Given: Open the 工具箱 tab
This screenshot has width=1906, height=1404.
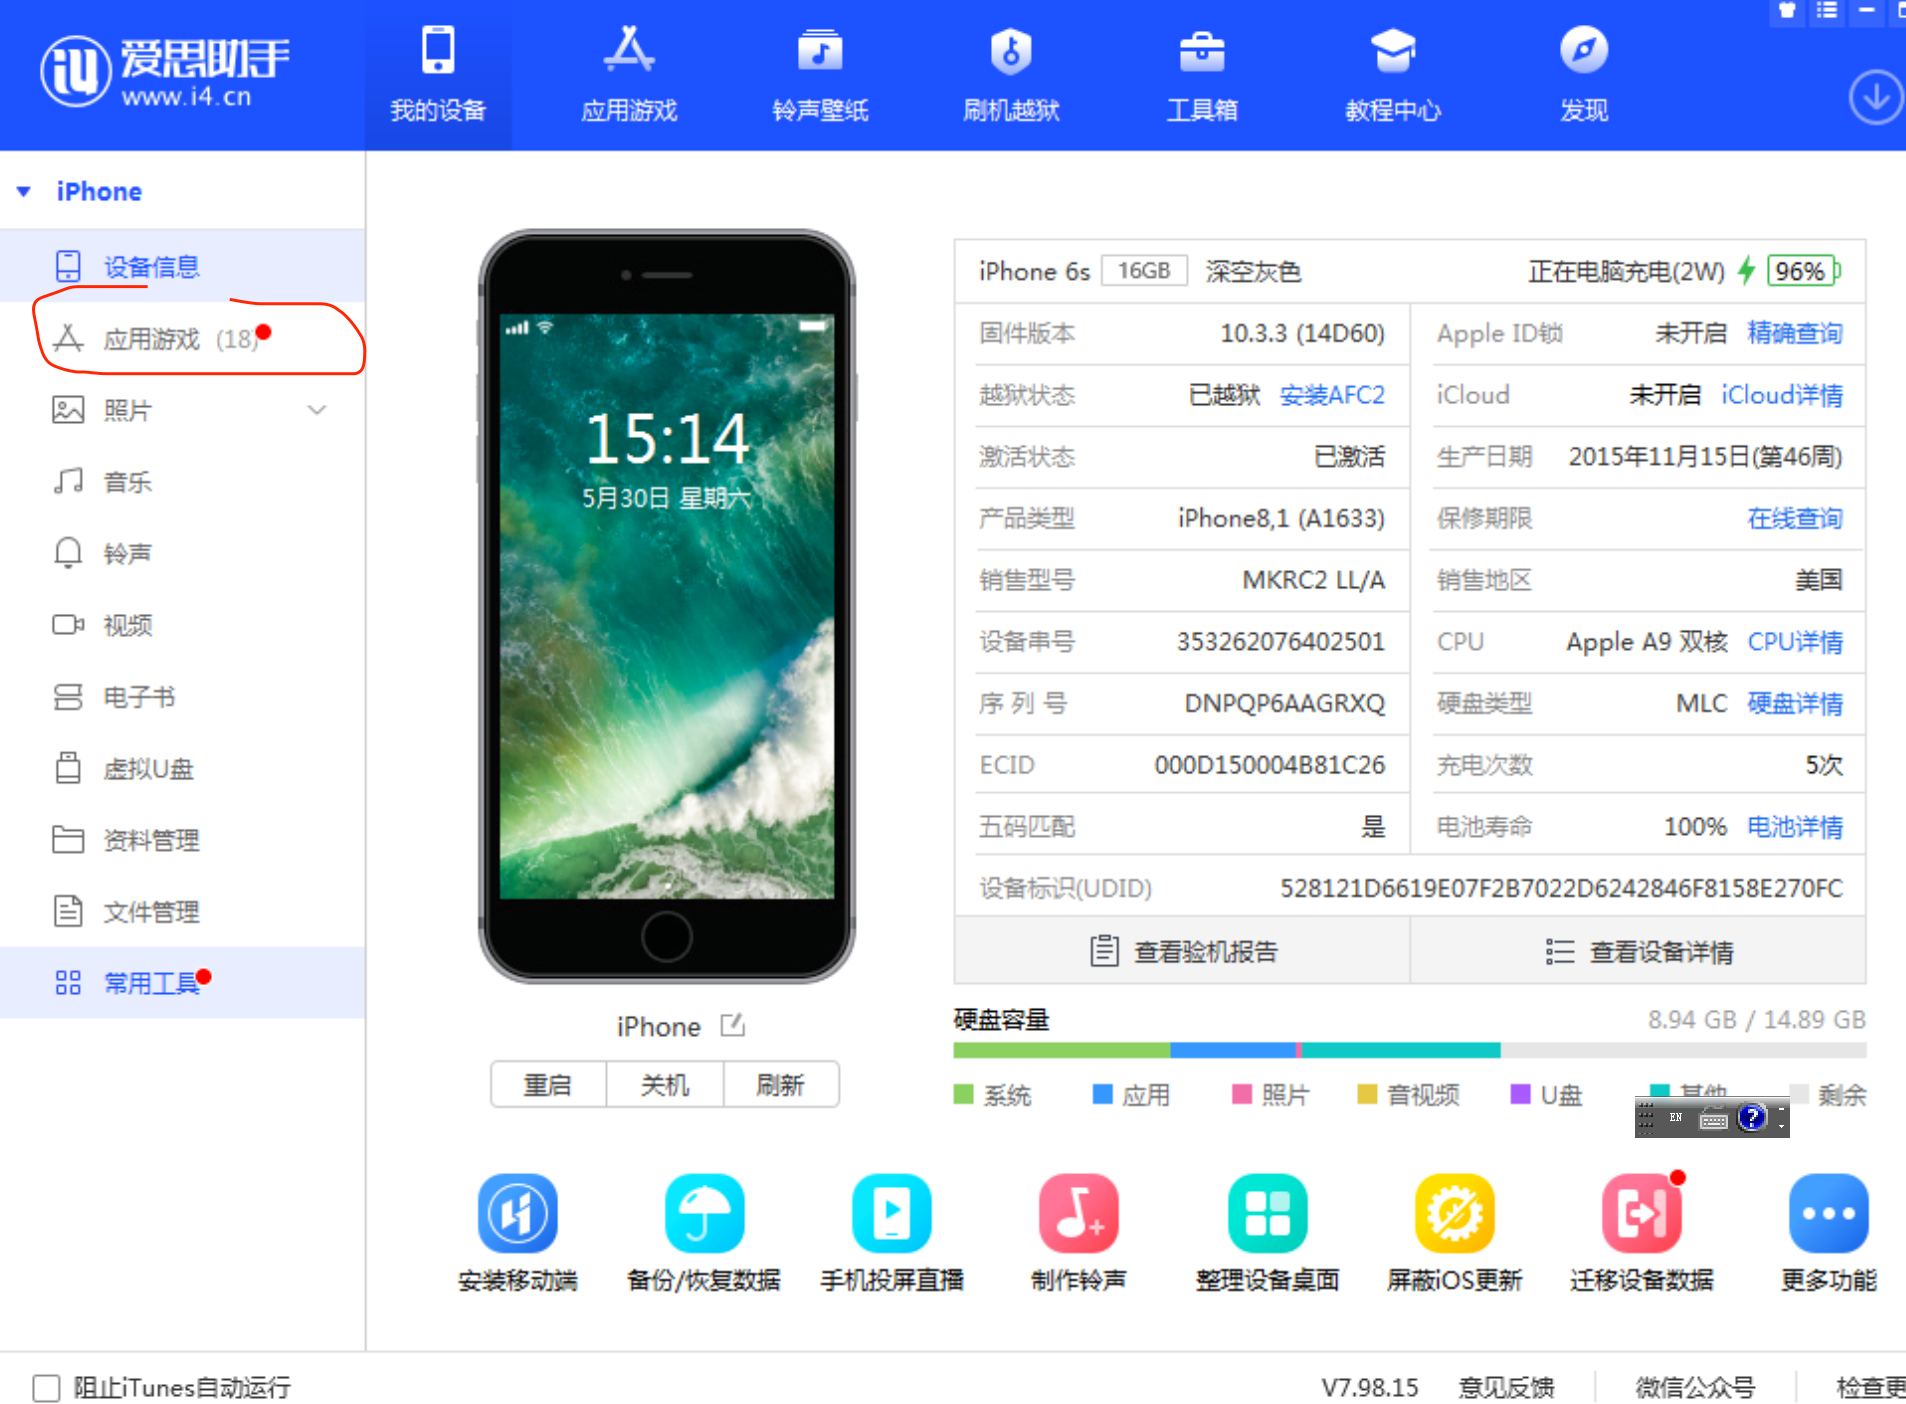Looking at the screenshot, I should click(1202, 75).
